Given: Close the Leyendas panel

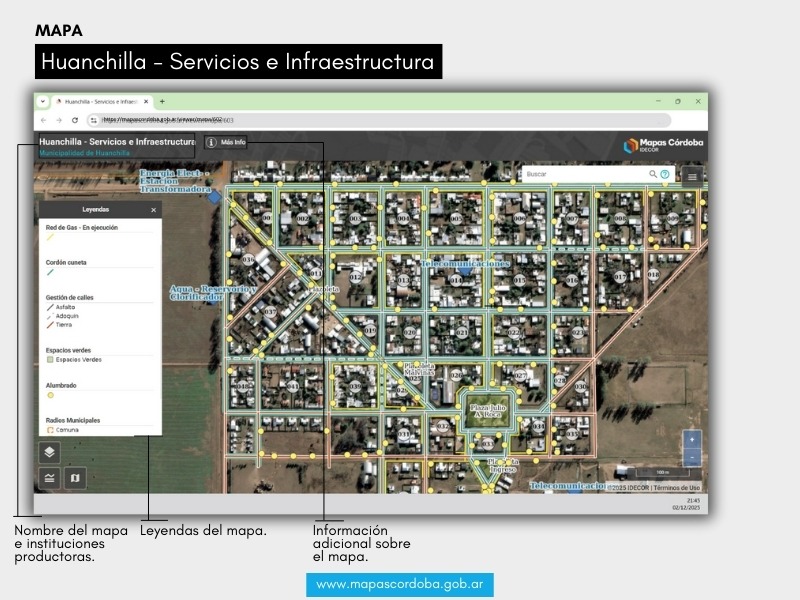Looking at the screenshot, I should pos(153,210).
